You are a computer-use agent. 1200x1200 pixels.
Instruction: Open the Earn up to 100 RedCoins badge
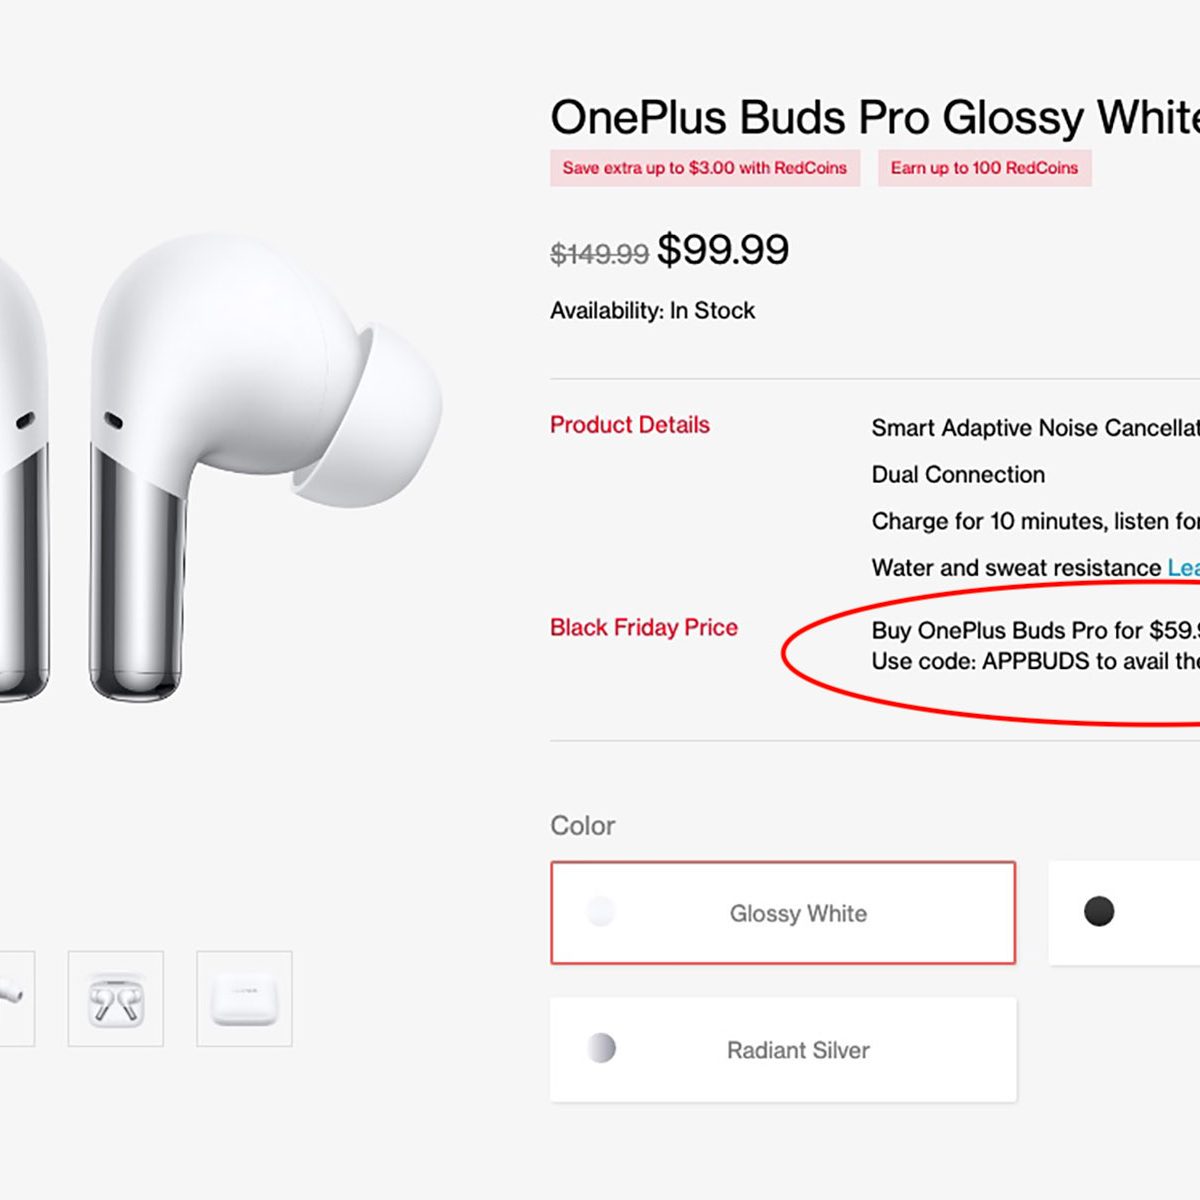coord(984,168)
